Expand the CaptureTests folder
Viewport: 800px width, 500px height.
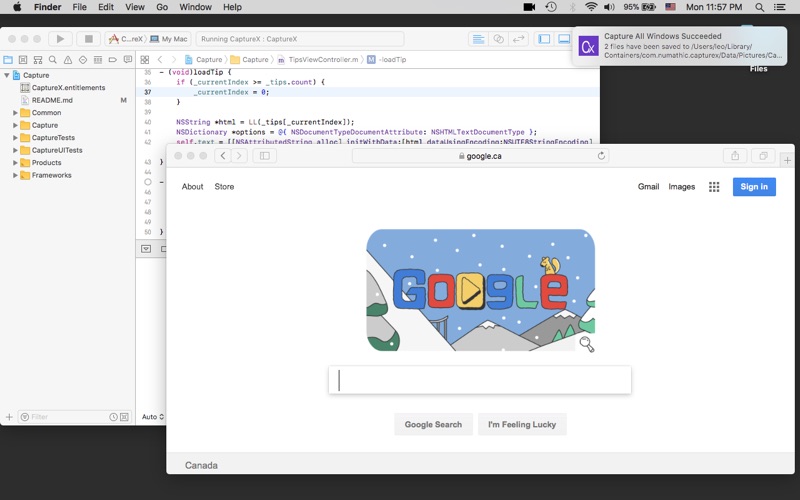pyautogui.click(x=15, y=138)
